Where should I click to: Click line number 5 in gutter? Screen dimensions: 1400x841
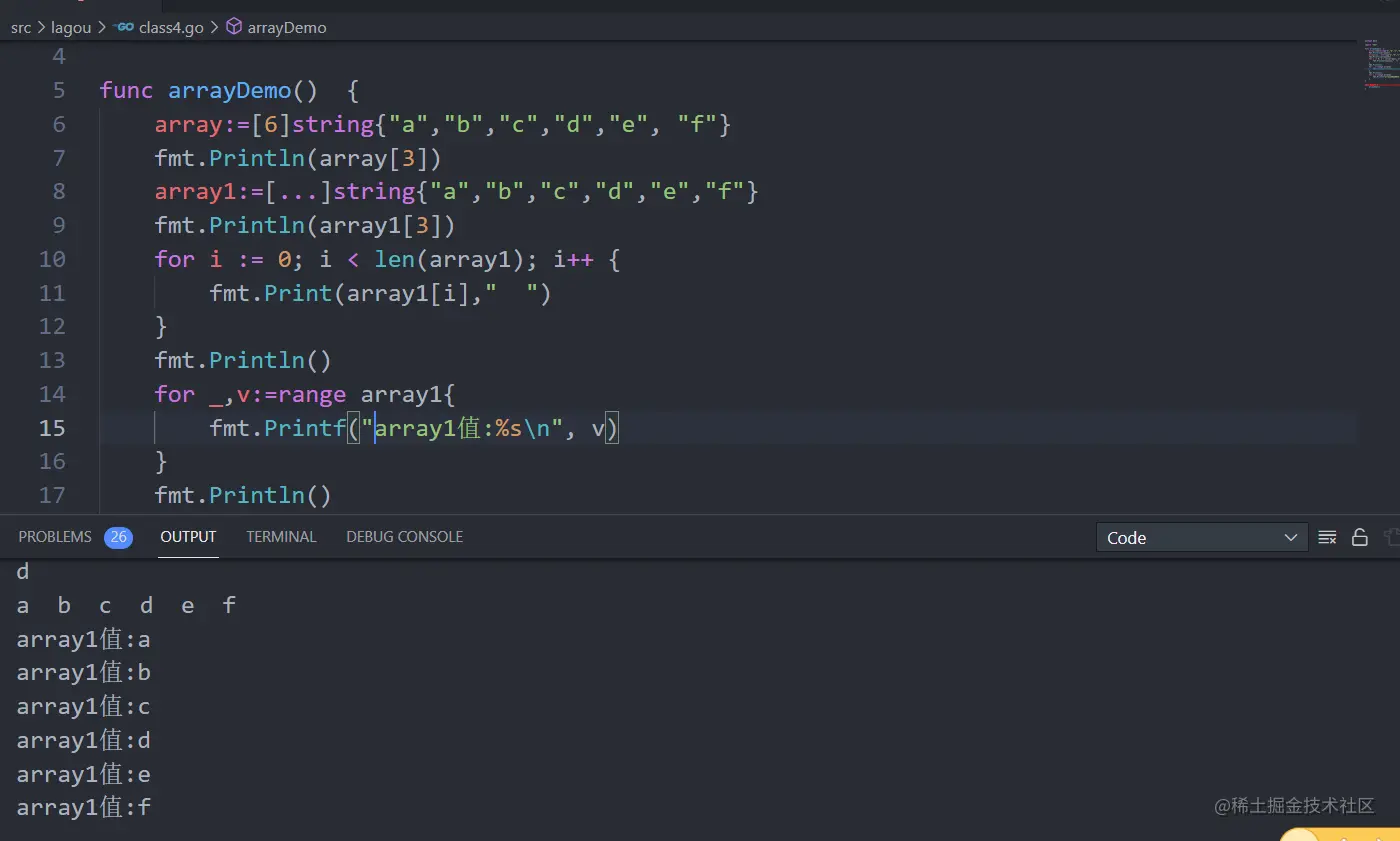pos(58,91)
